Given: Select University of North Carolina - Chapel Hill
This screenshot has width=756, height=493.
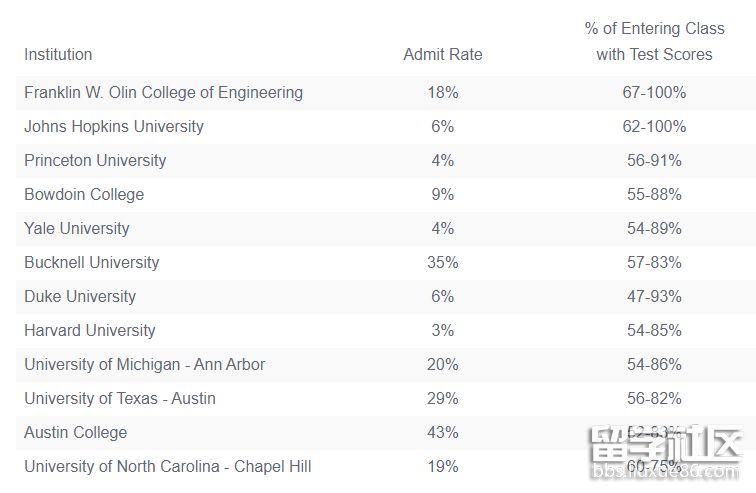Looking at the screenshot, I should point(168,466).
